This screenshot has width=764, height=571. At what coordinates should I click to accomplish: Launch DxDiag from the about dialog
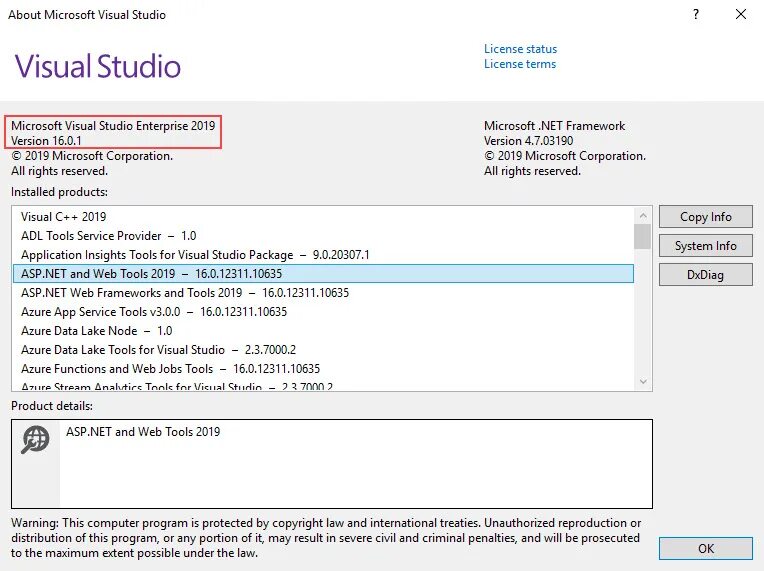pos(706,275)
